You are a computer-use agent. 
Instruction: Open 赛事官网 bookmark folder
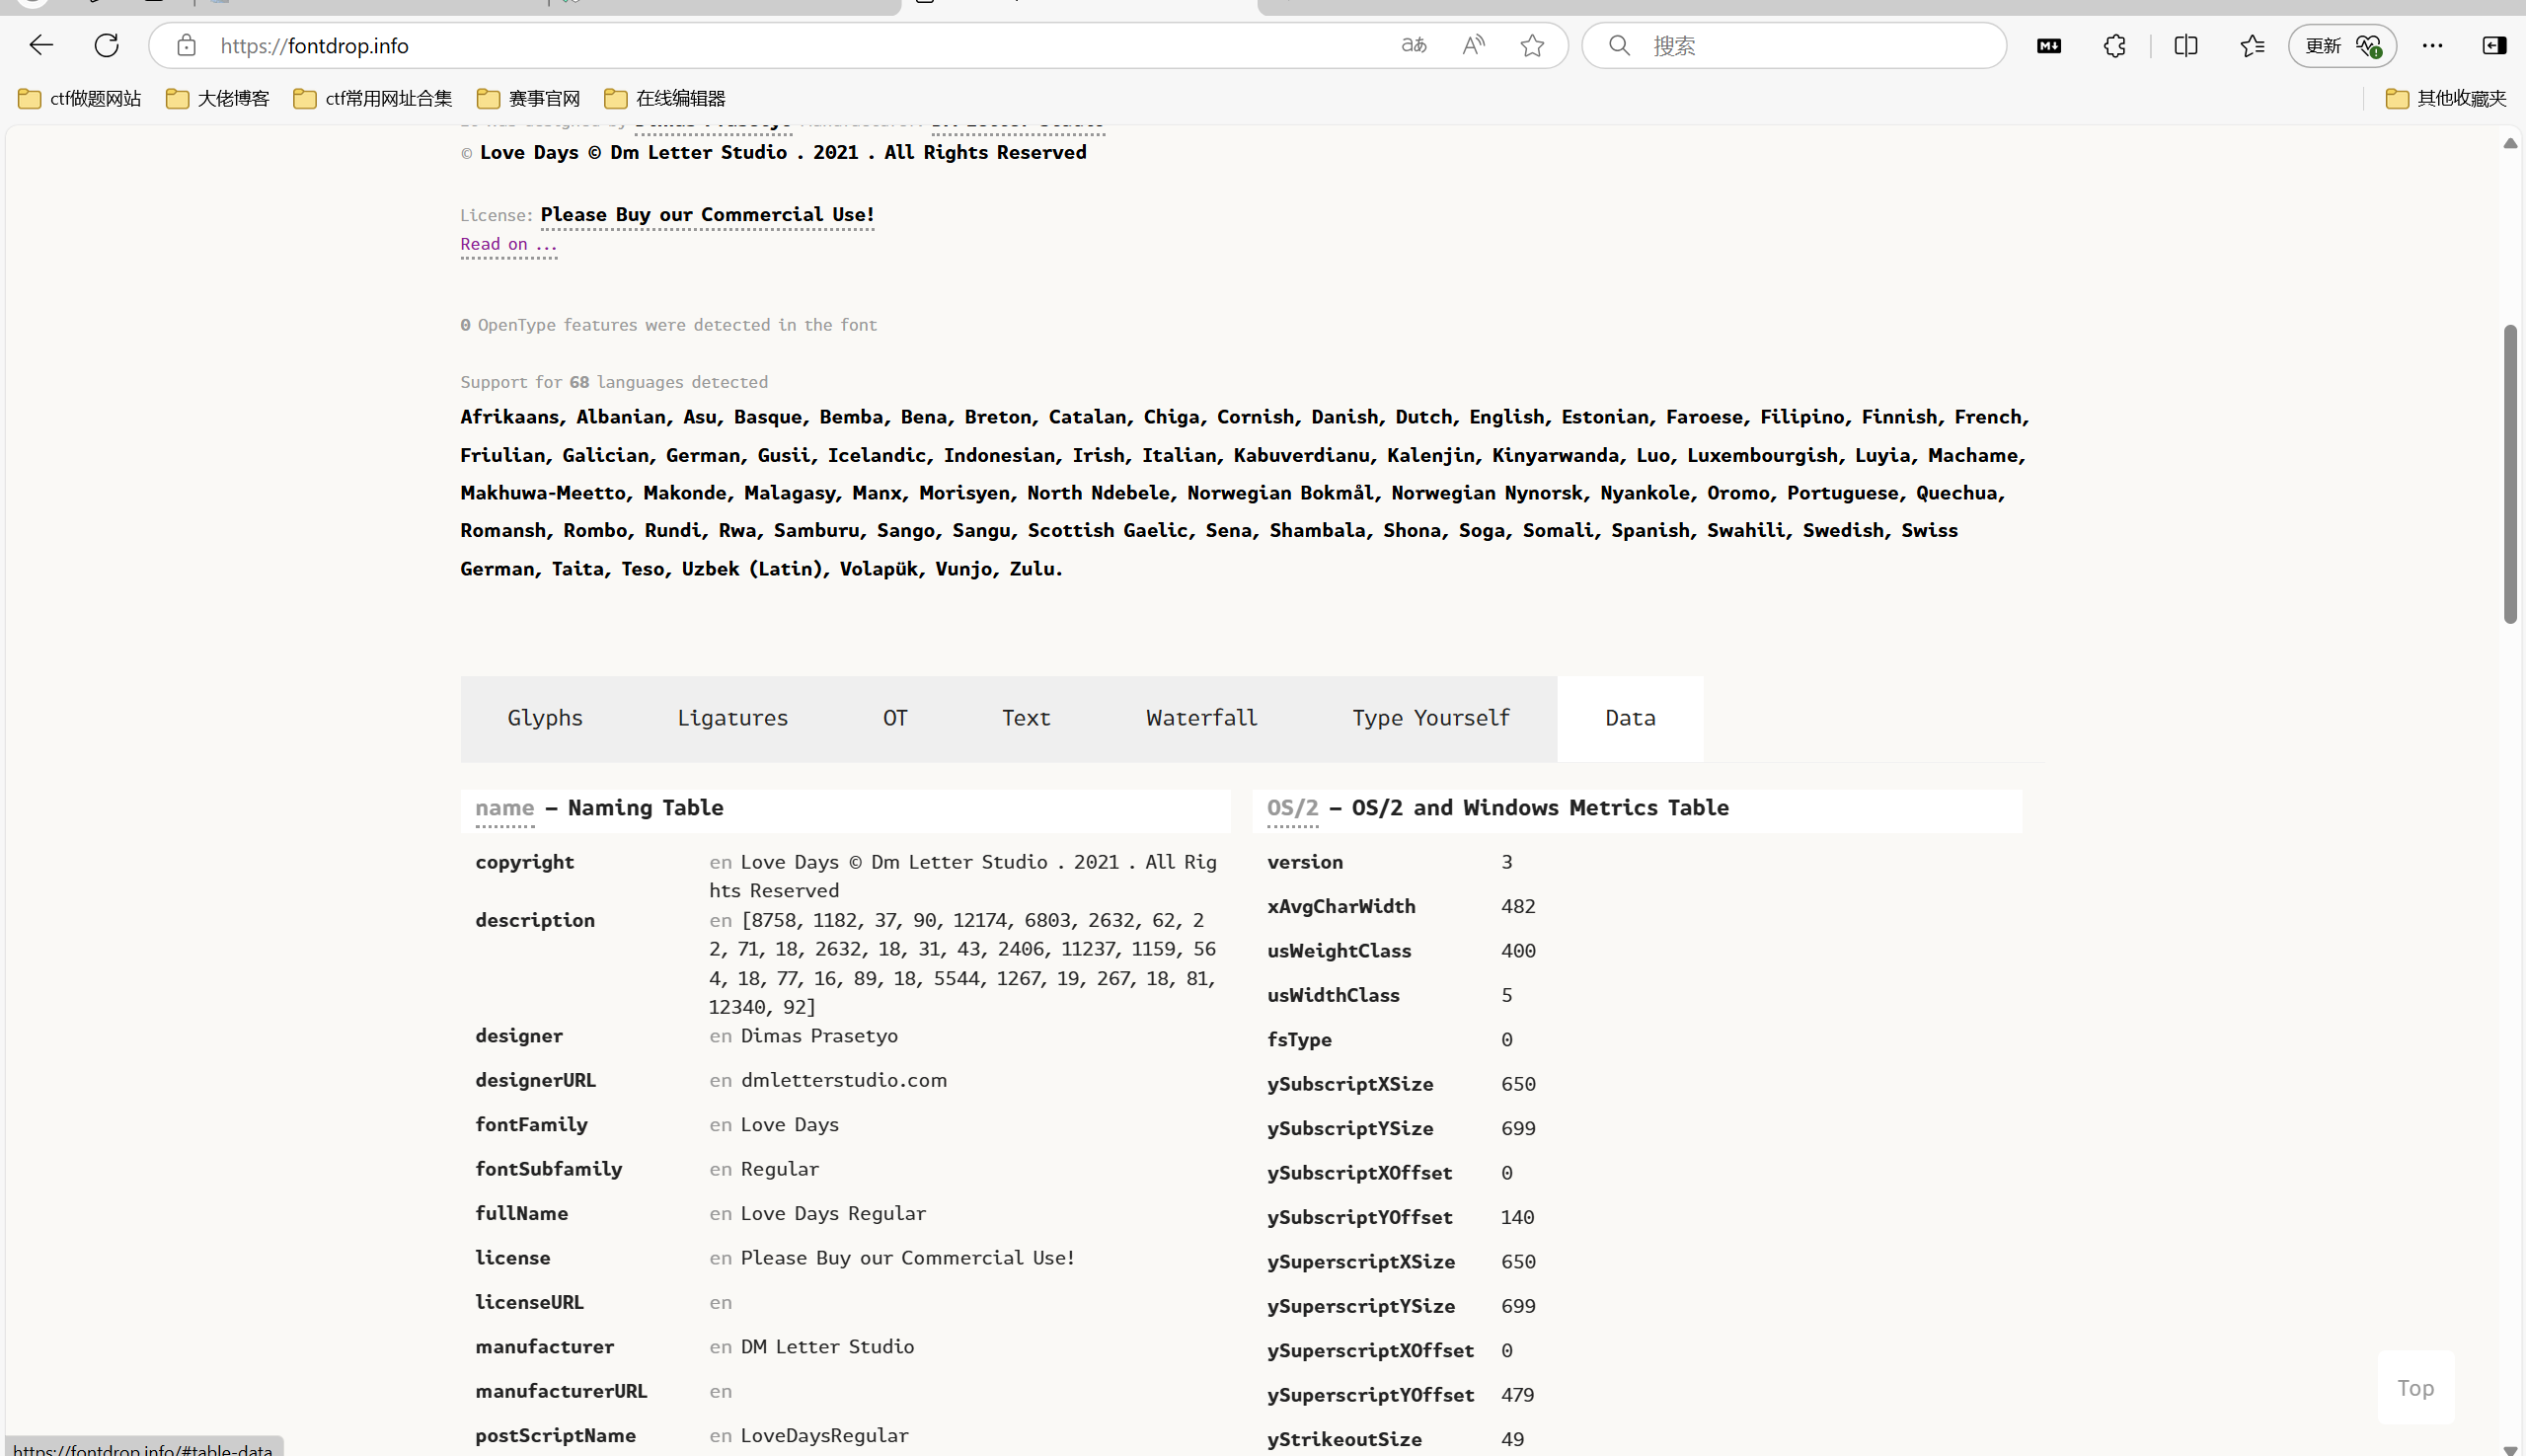tap(529, 98)
